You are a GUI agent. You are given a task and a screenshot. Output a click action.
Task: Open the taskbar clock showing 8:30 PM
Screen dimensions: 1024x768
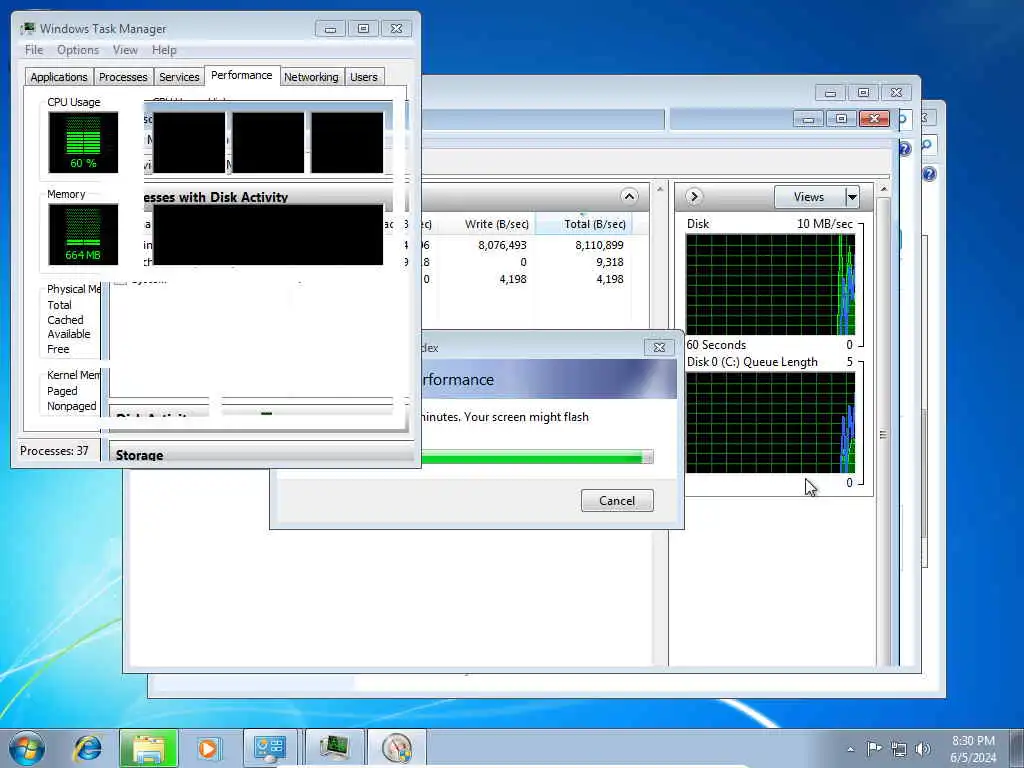tap(973, 749)
